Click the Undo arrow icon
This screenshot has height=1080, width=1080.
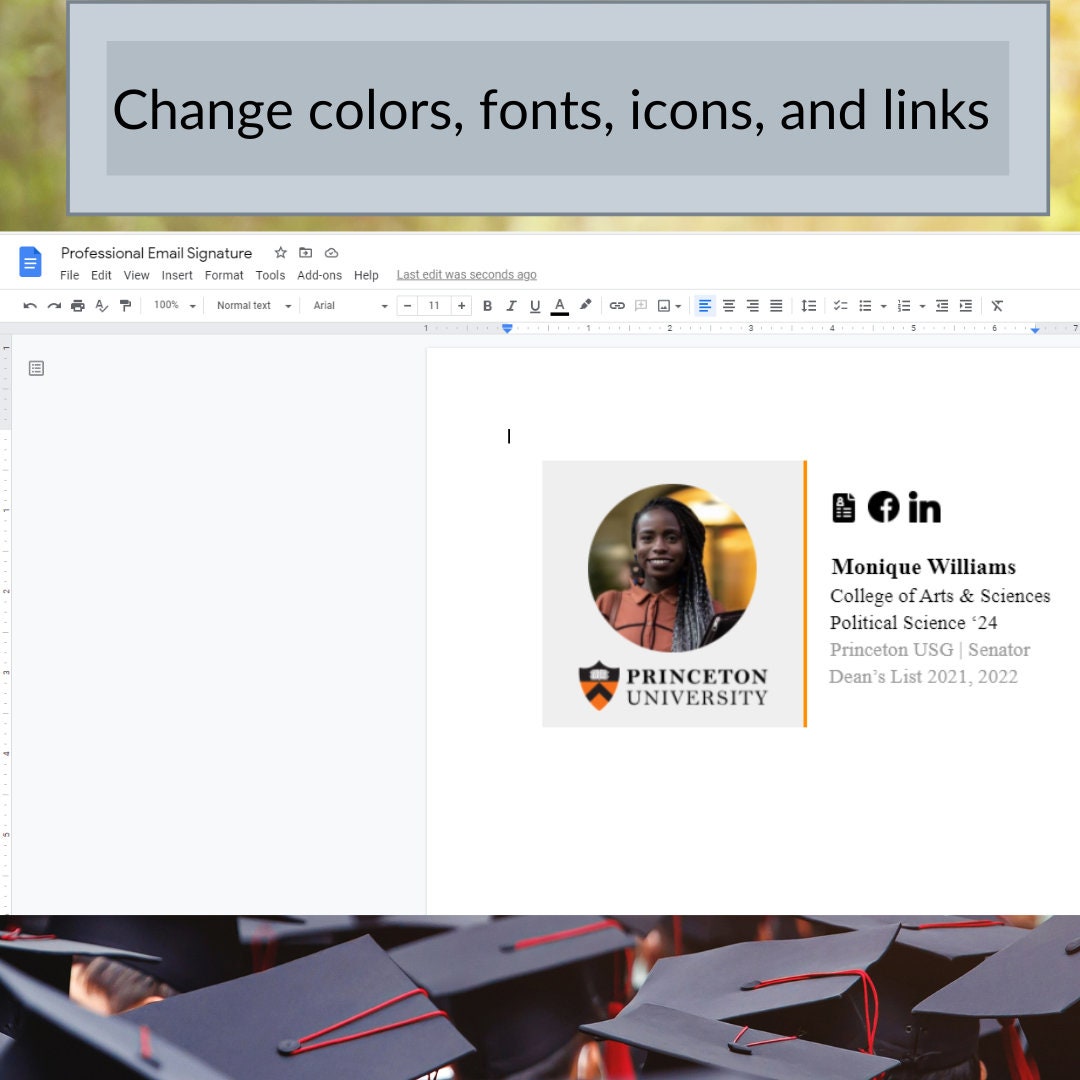(x=30, y=306)
